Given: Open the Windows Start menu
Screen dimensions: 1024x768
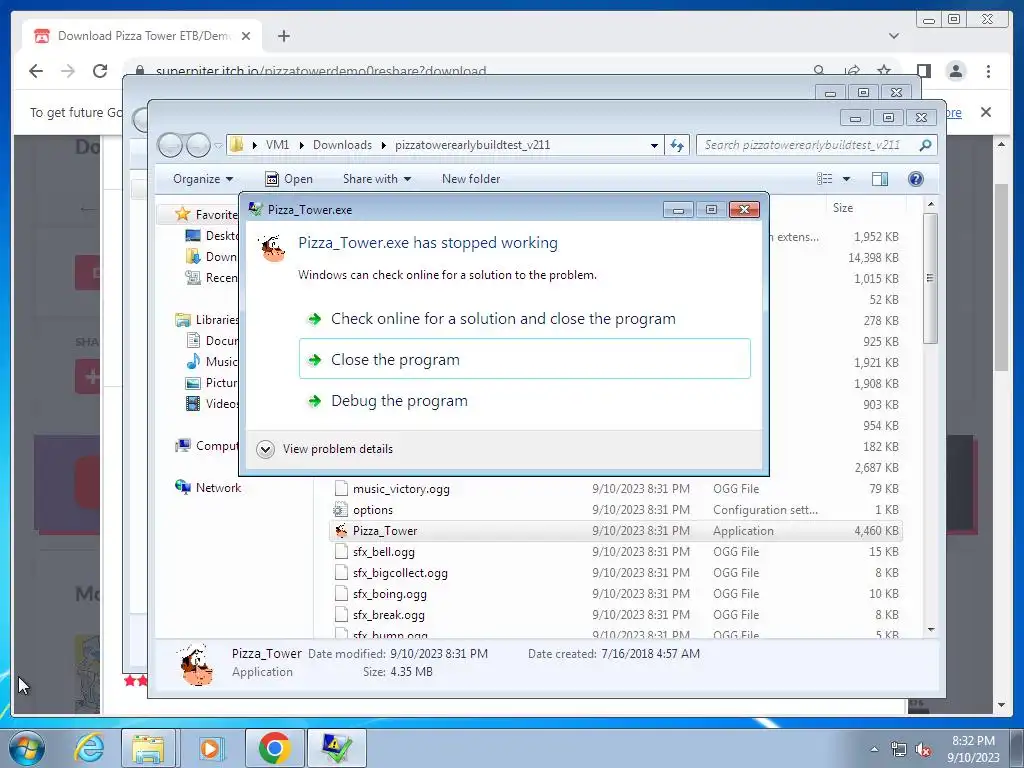Looking at the screenshot, I should tap(26, 748).
